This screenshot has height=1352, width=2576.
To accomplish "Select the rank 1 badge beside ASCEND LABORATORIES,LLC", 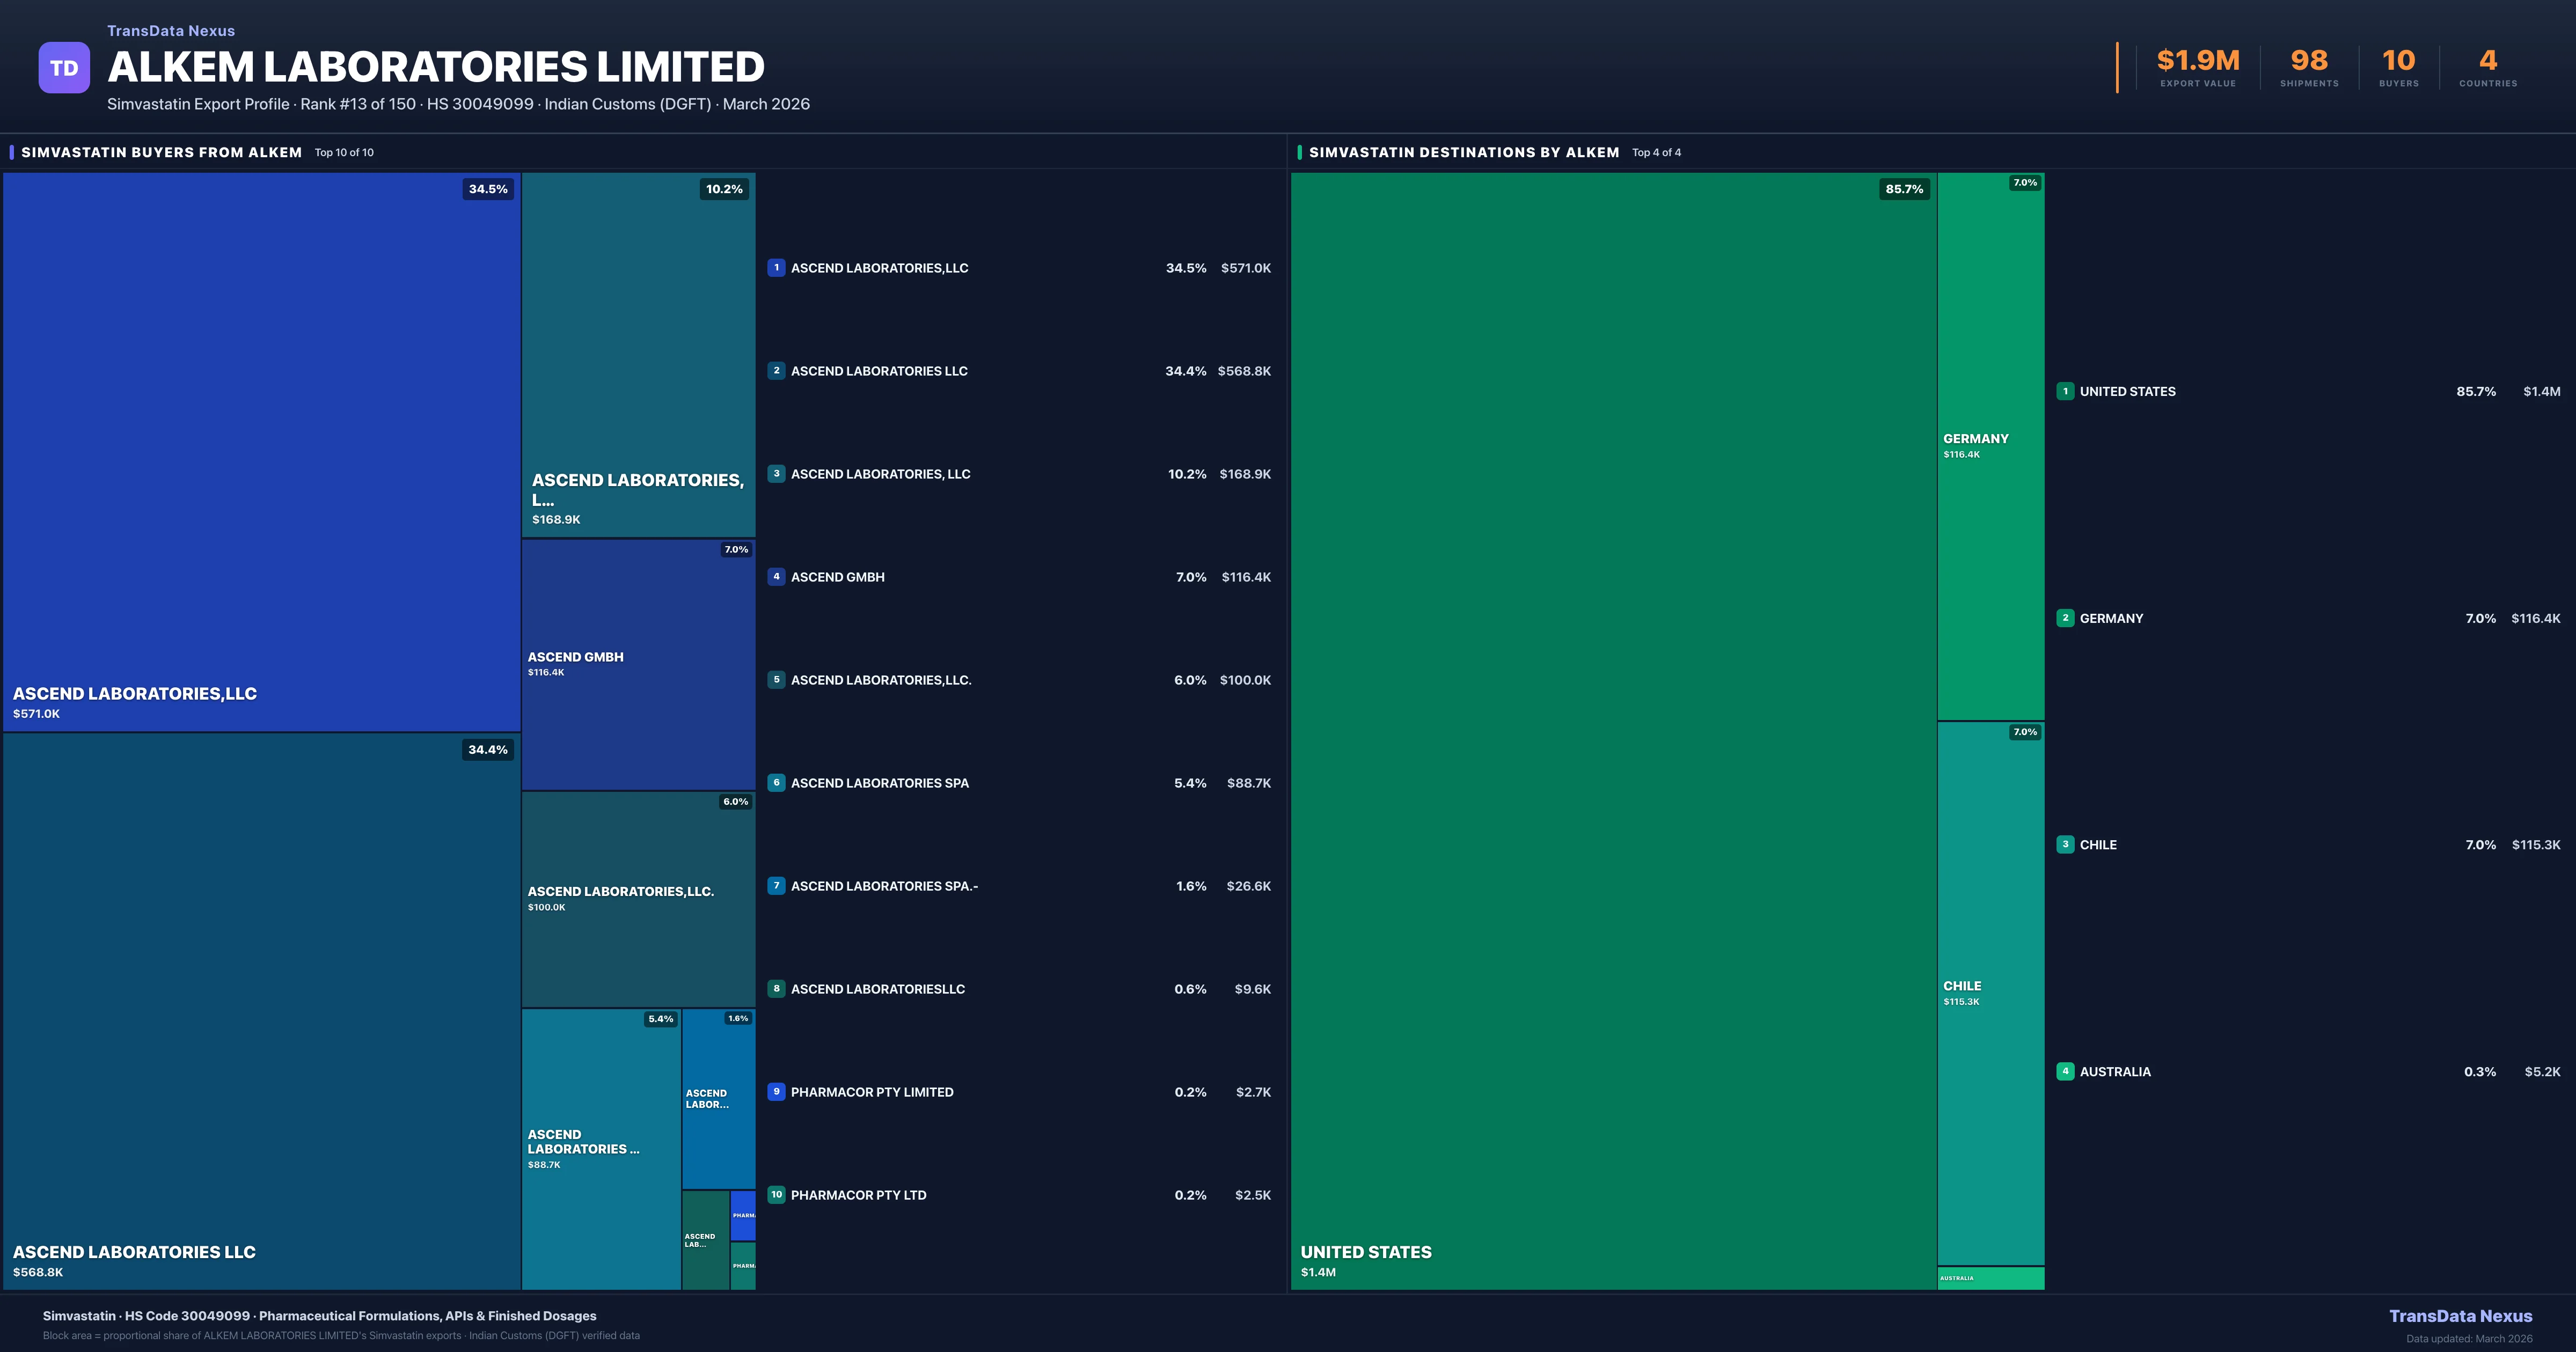I will (777, 267).
